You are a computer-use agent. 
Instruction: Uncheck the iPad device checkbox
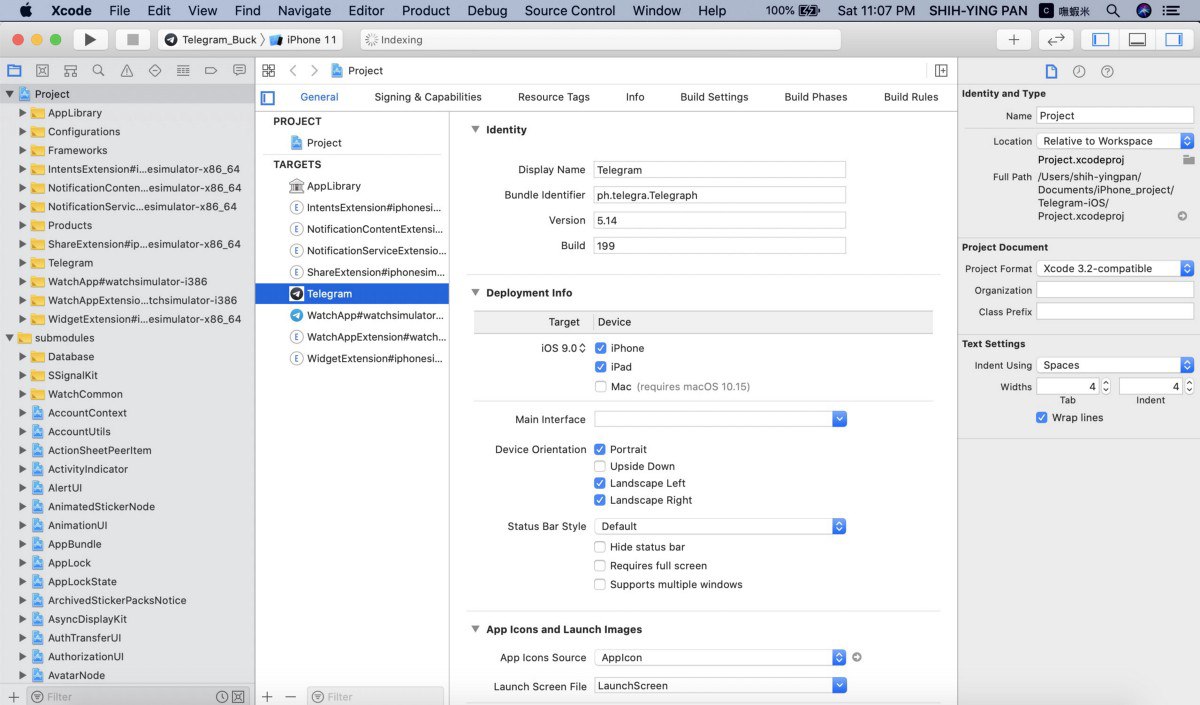click(600, 367)
